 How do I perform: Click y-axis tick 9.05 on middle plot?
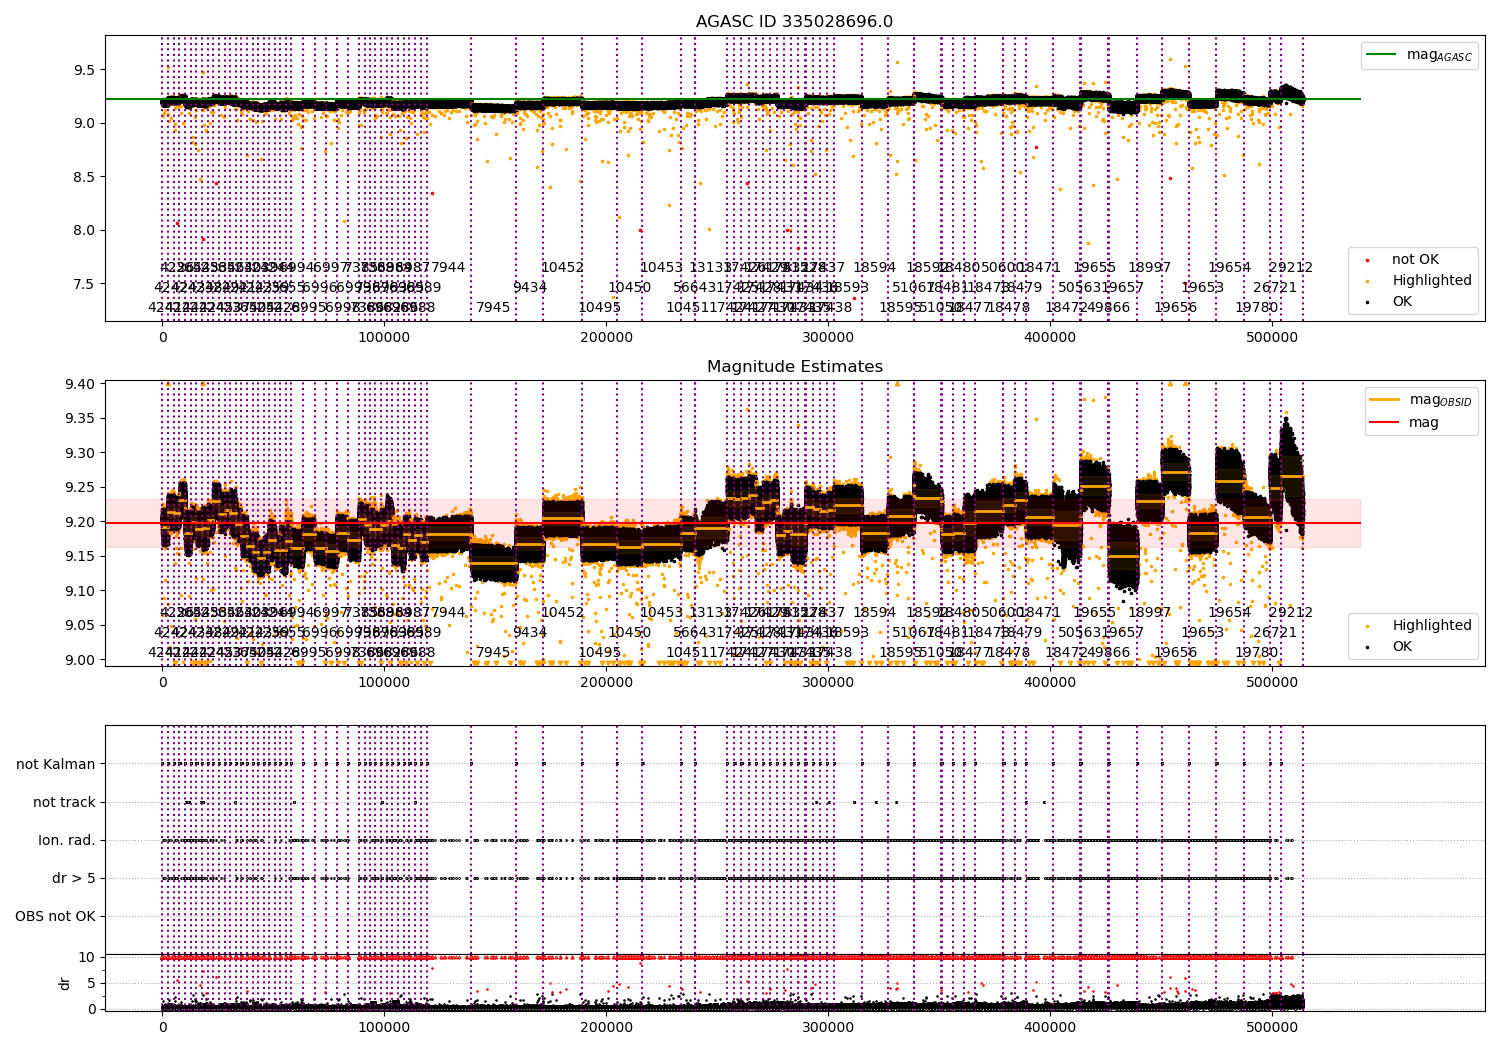79,625
